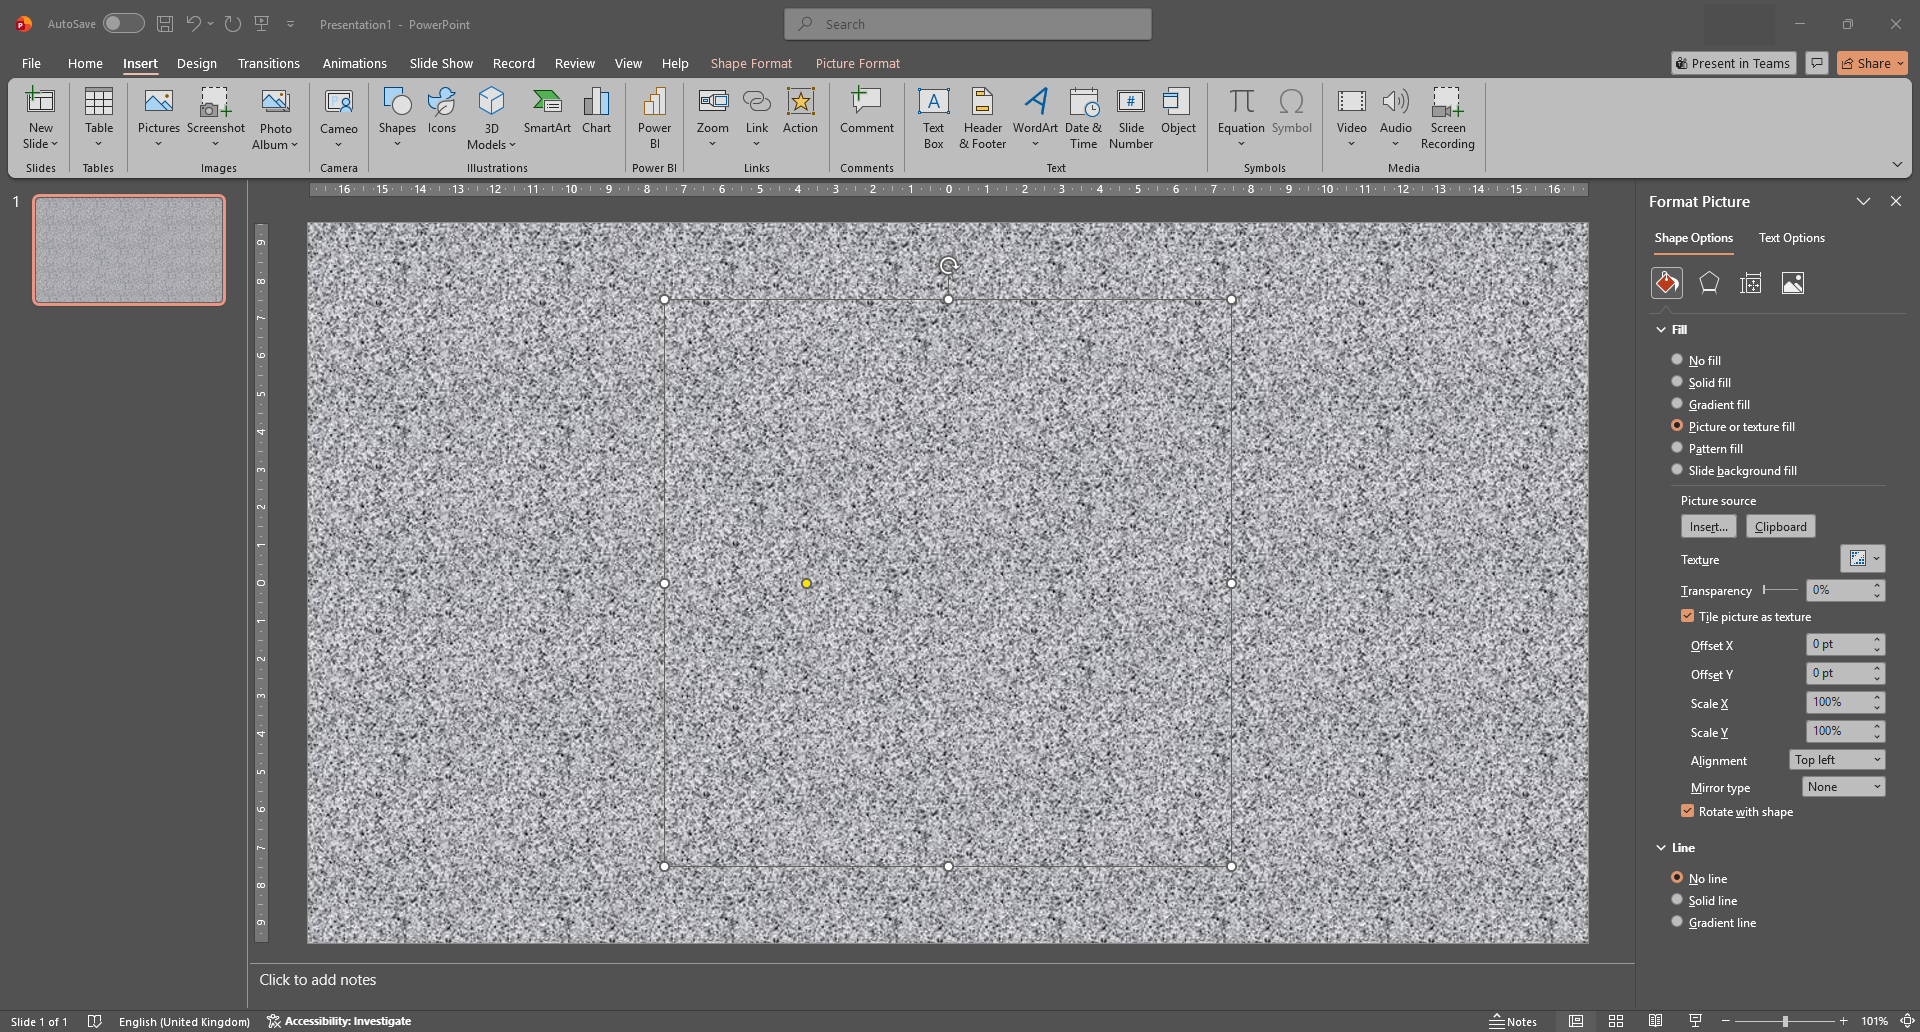
Task: Insert Slide Number
Action: pos(1131,118)
